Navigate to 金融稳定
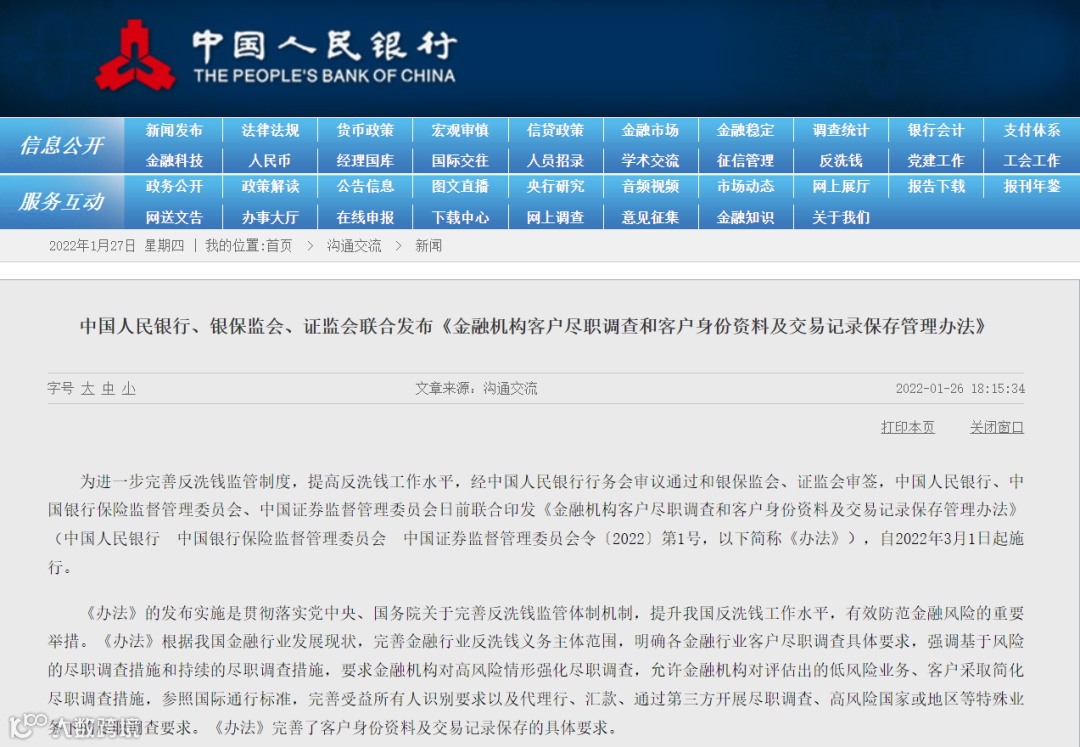This screenshot has width=1080, height=747. click(745, 130)
